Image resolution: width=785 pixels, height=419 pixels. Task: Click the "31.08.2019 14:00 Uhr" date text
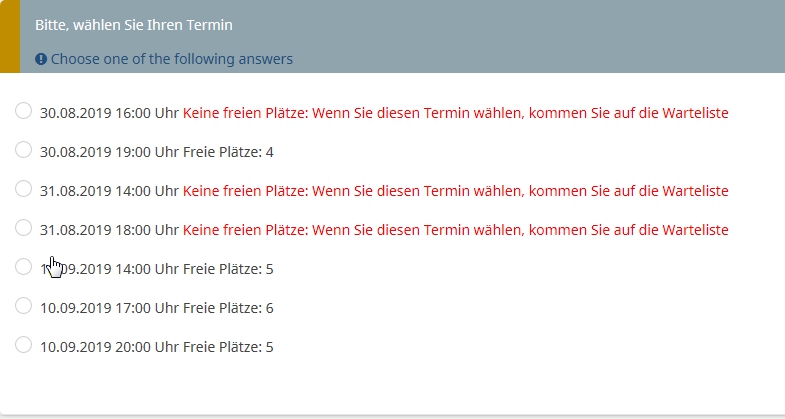click(x=109, y=191)
